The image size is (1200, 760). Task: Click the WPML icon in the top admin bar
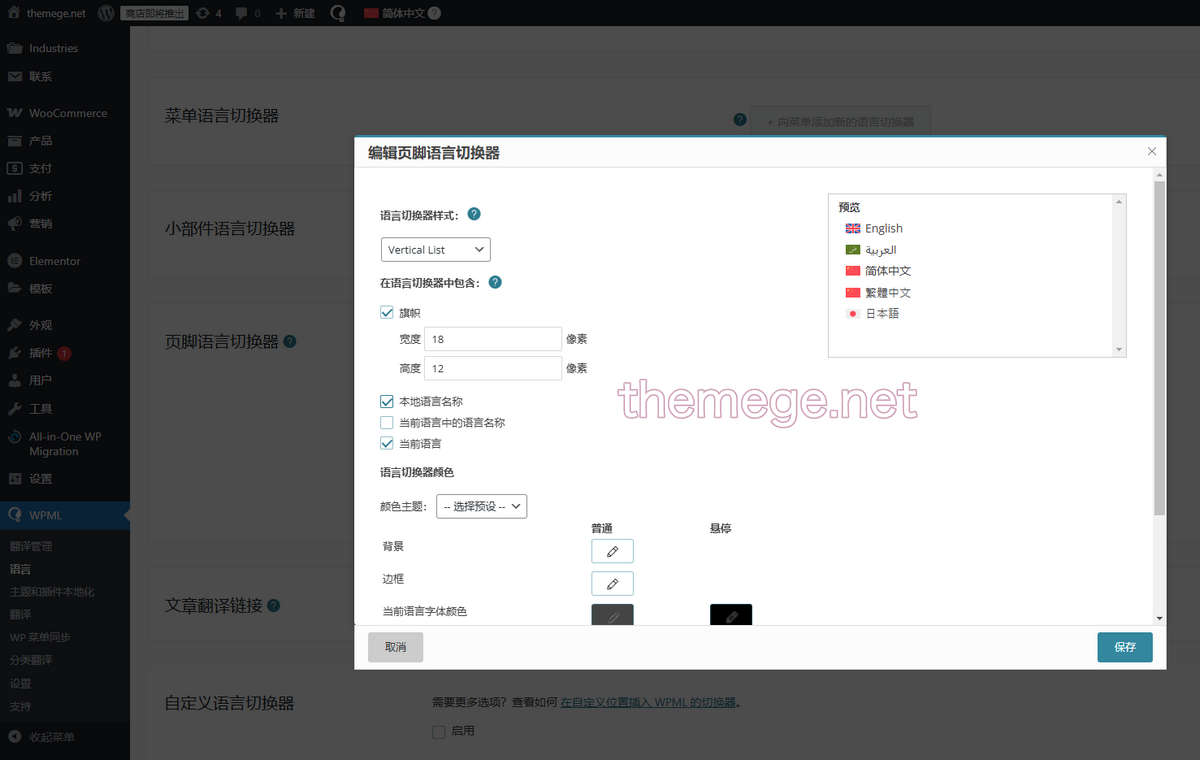(338, 13)
